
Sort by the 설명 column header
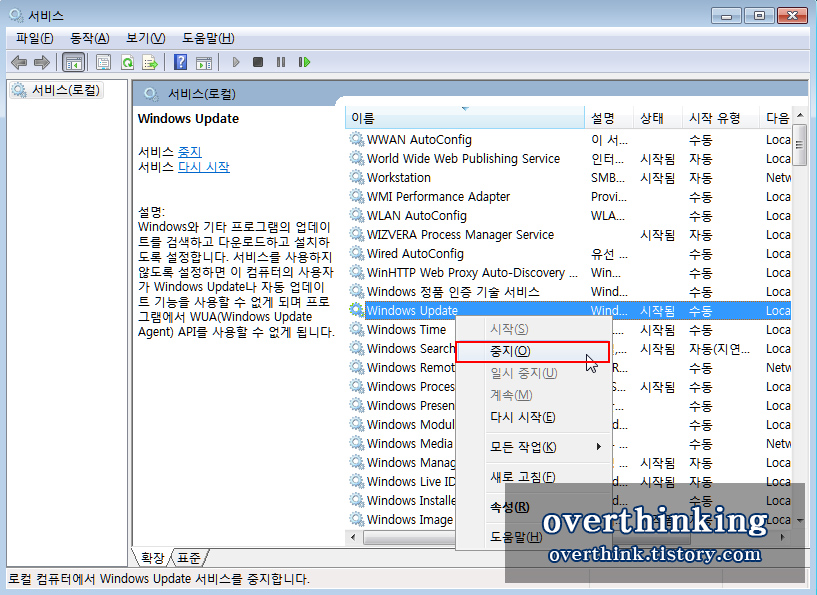[609, 118]
